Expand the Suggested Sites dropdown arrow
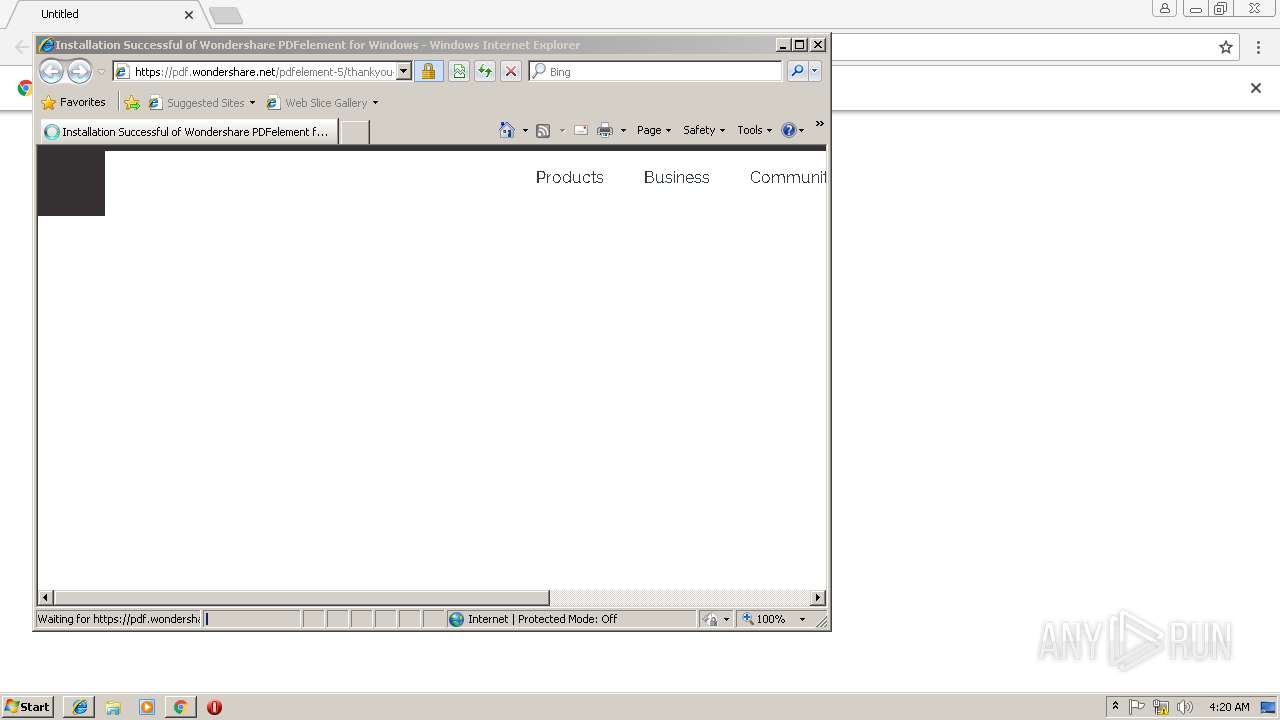Viewport: 1280px width, 720px height. [252, 103]
